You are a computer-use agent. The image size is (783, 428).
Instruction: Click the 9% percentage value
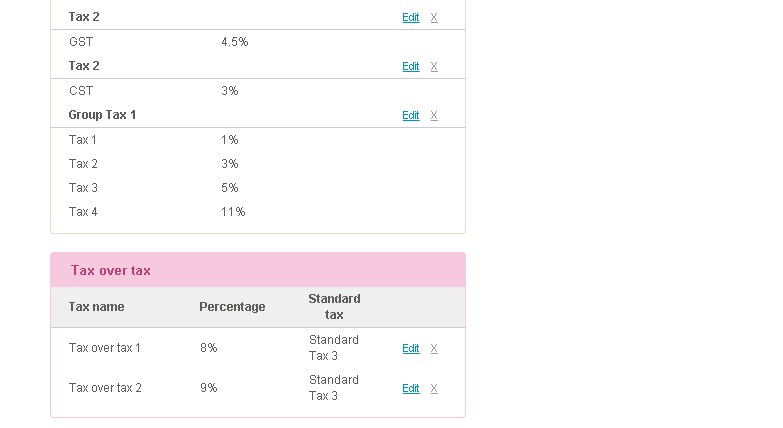click(x=209, y=388)
